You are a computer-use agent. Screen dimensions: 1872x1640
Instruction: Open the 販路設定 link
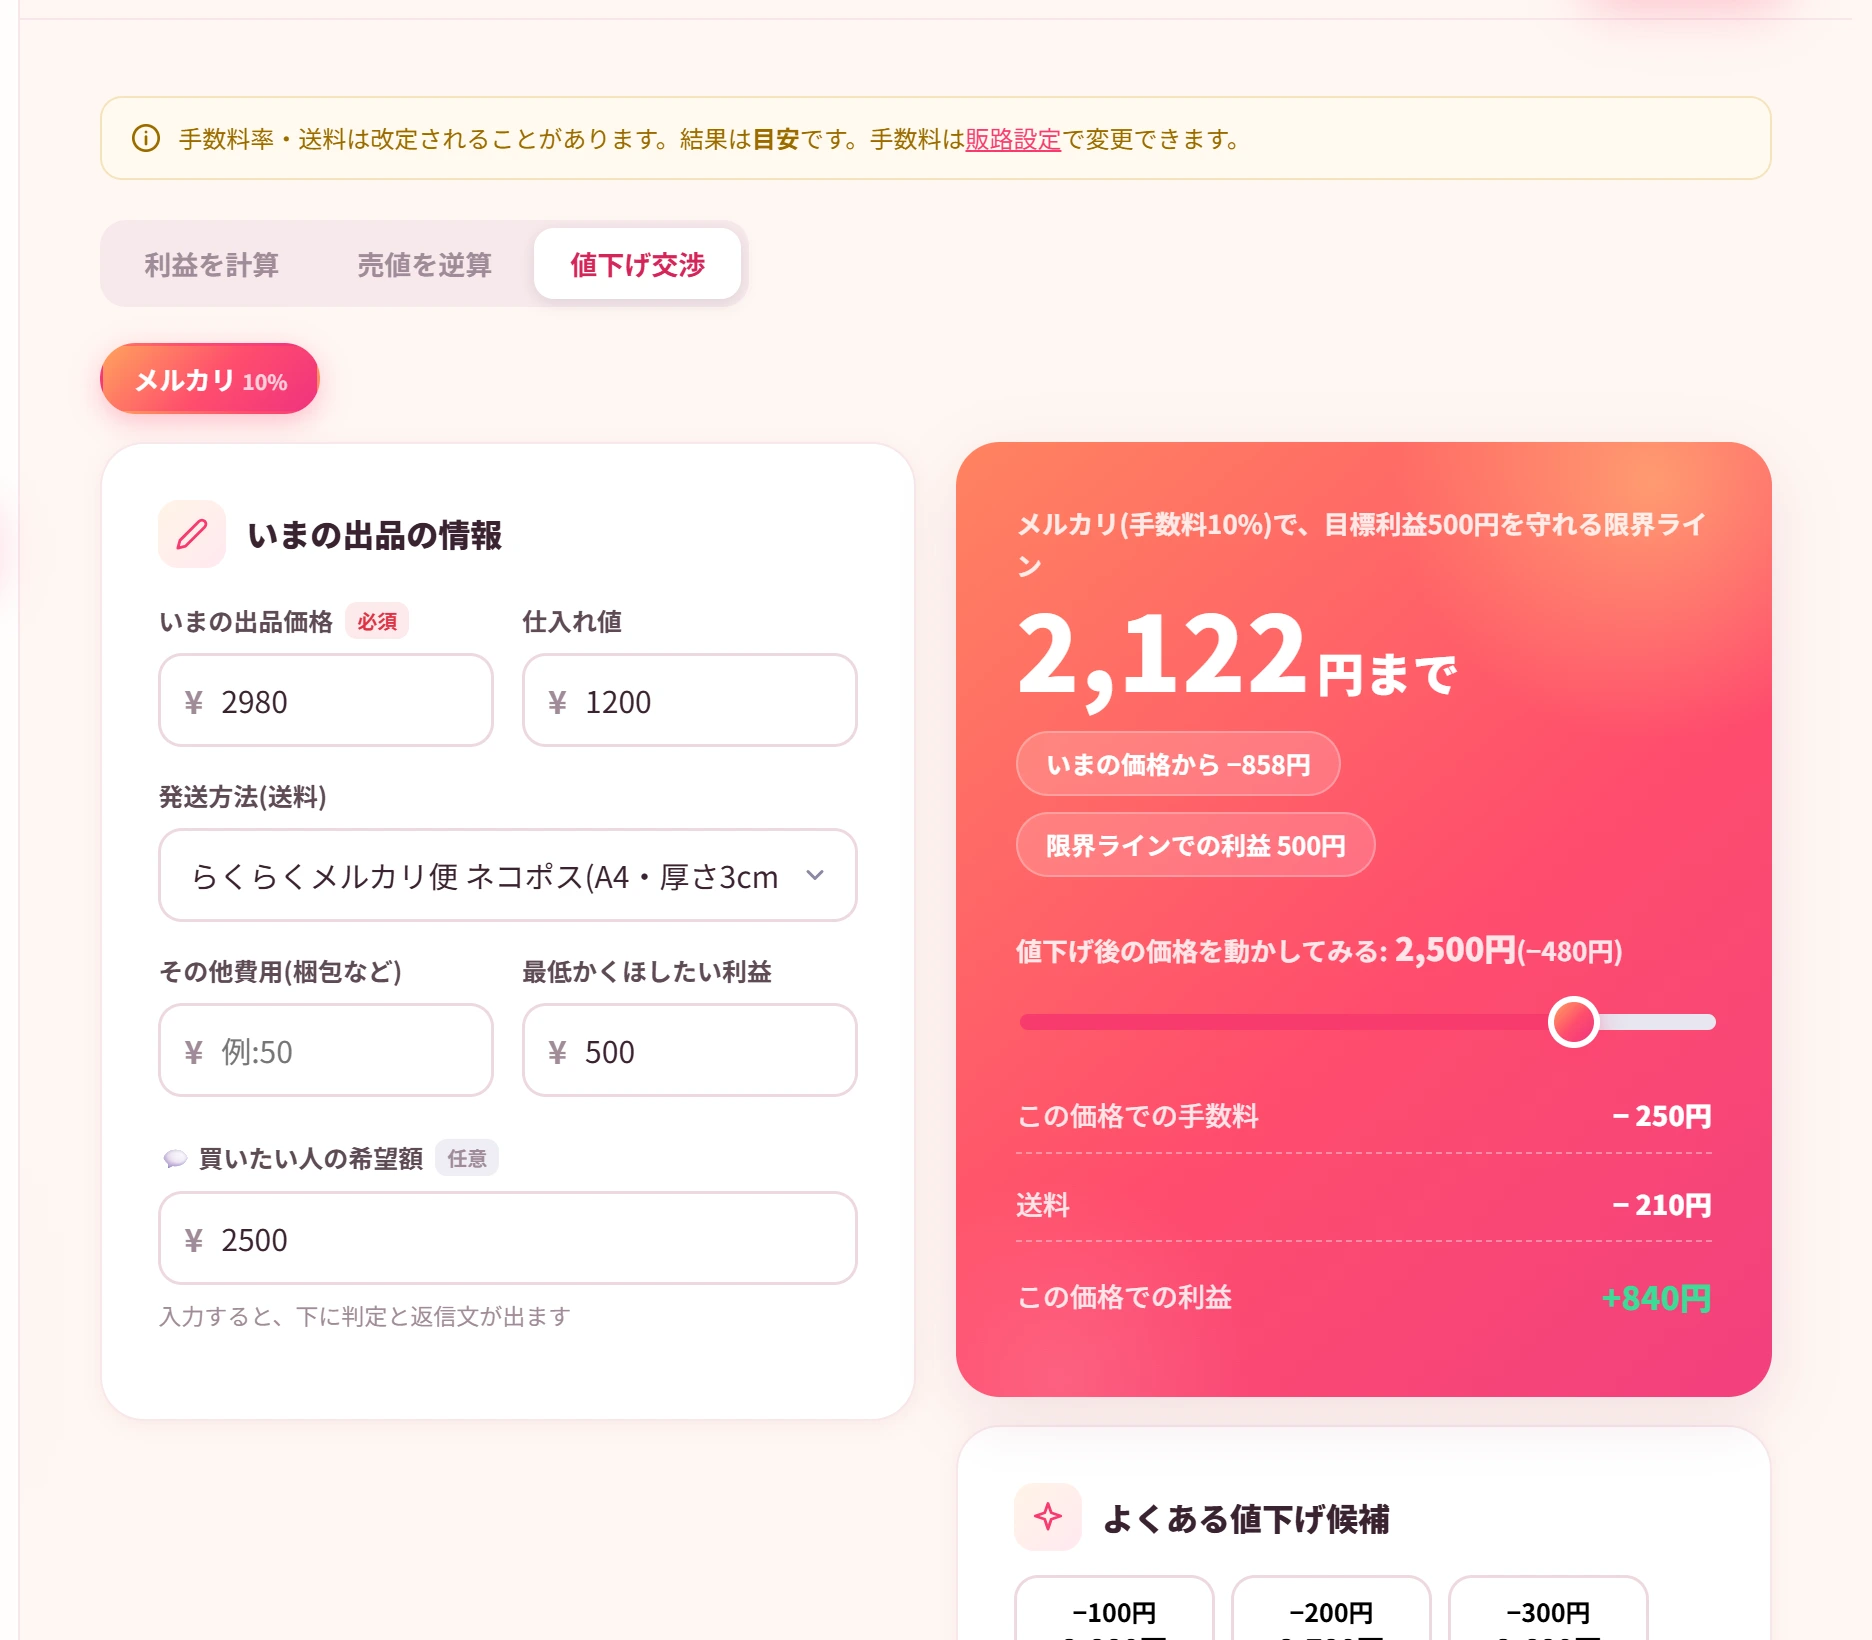1013,139
